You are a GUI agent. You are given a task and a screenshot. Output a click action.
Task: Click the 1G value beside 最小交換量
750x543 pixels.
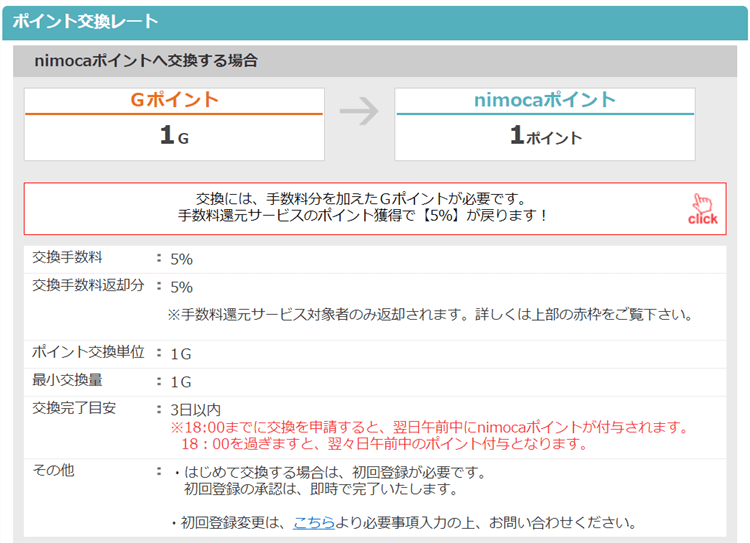point(181,382)
